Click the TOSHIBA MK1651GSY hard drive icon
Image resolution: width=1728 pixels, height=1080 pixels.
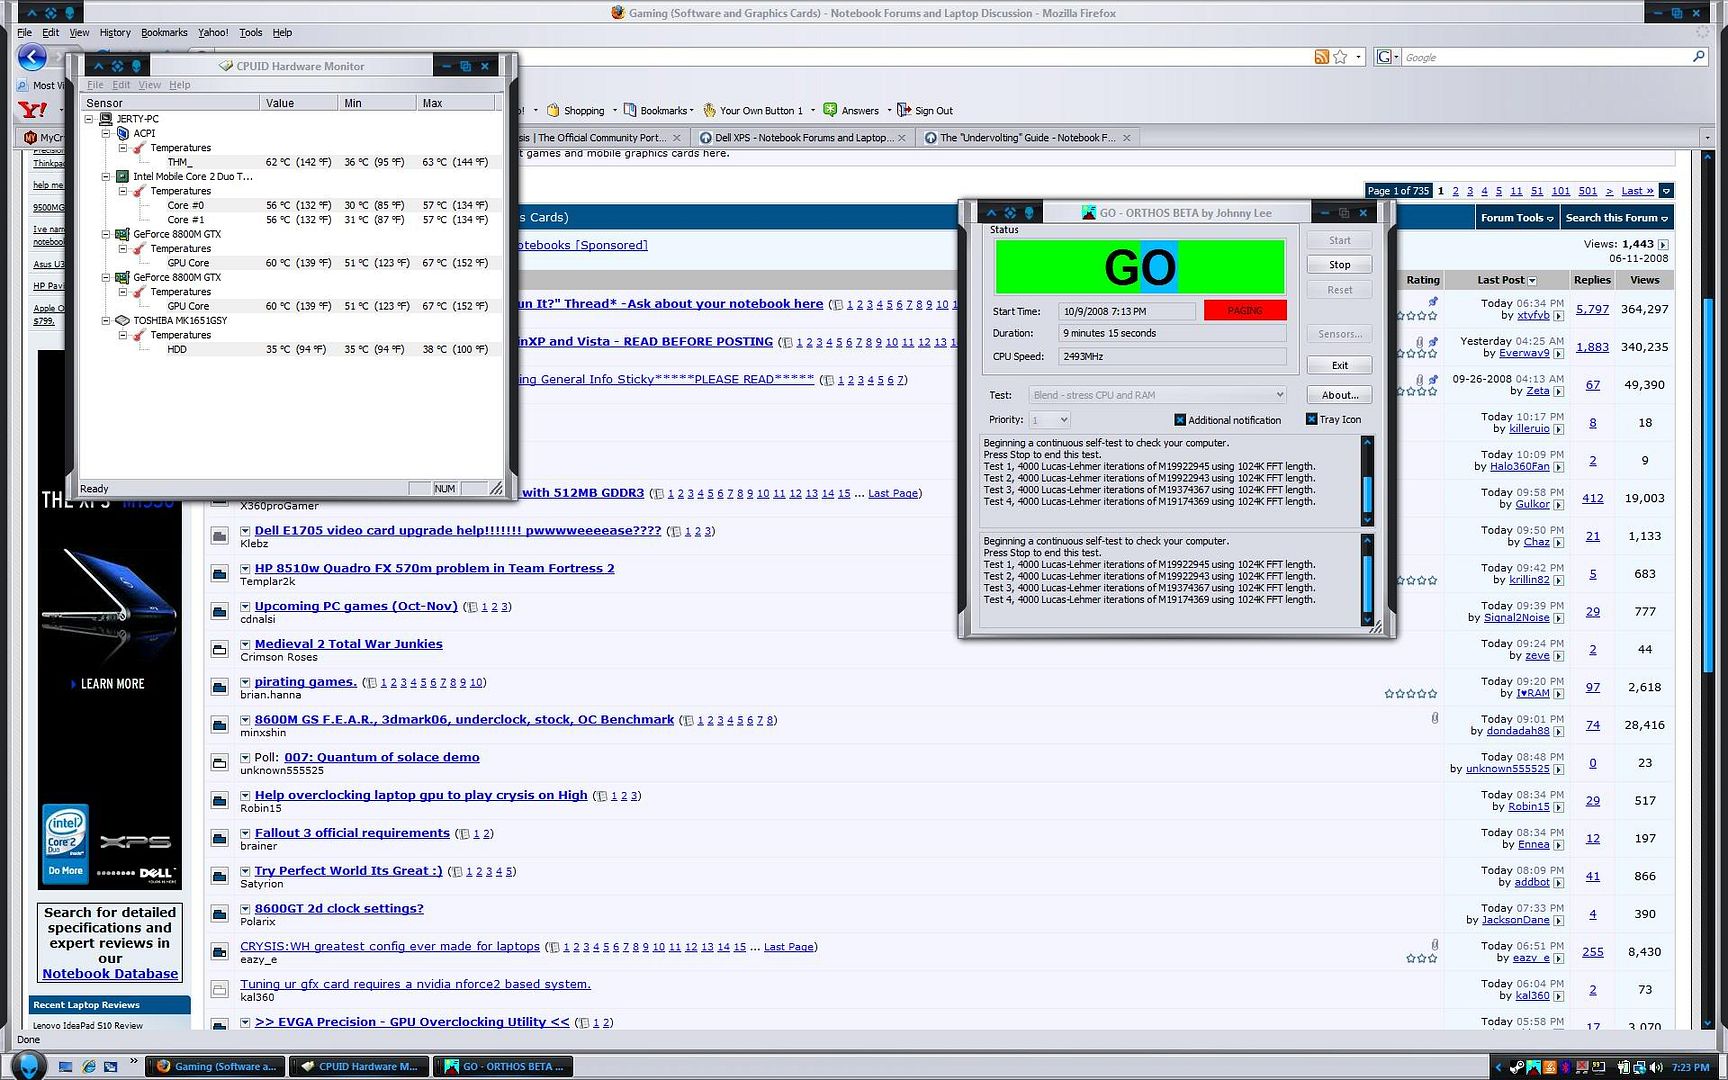(x=123, y=320)
